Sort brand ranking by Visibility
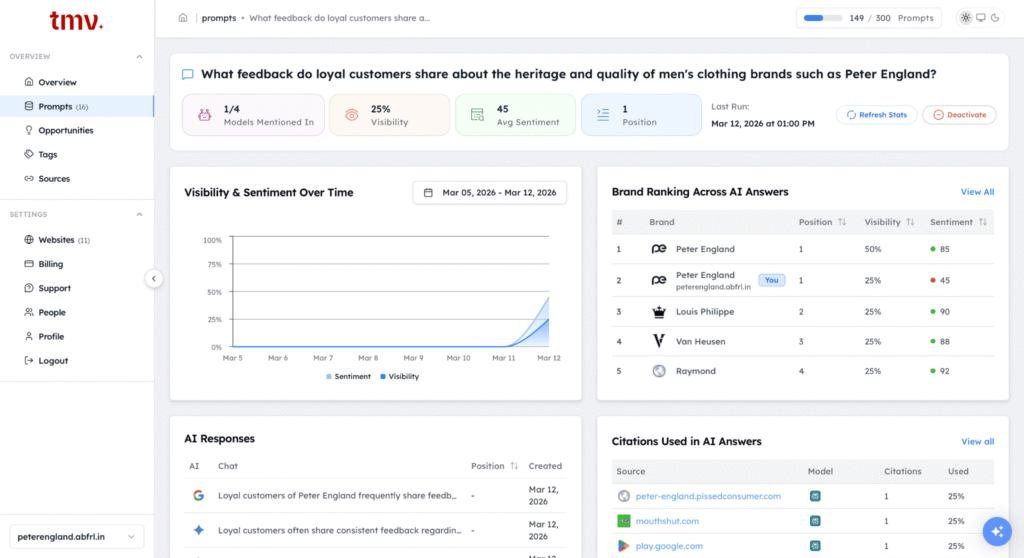 click(910, 222)
